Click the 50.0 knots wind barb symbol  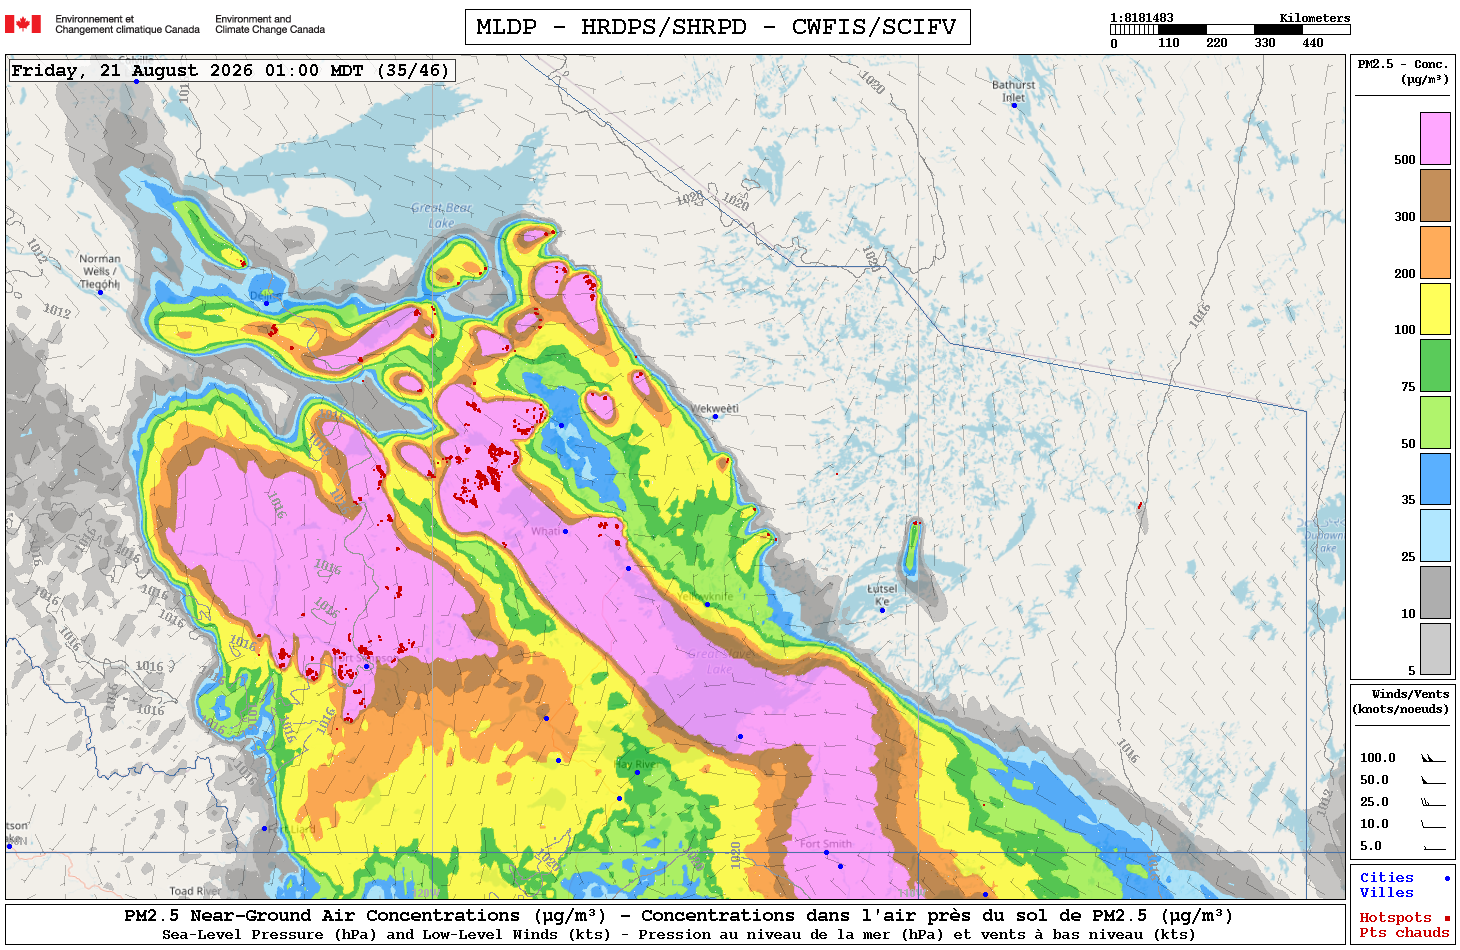[1433, 780]
